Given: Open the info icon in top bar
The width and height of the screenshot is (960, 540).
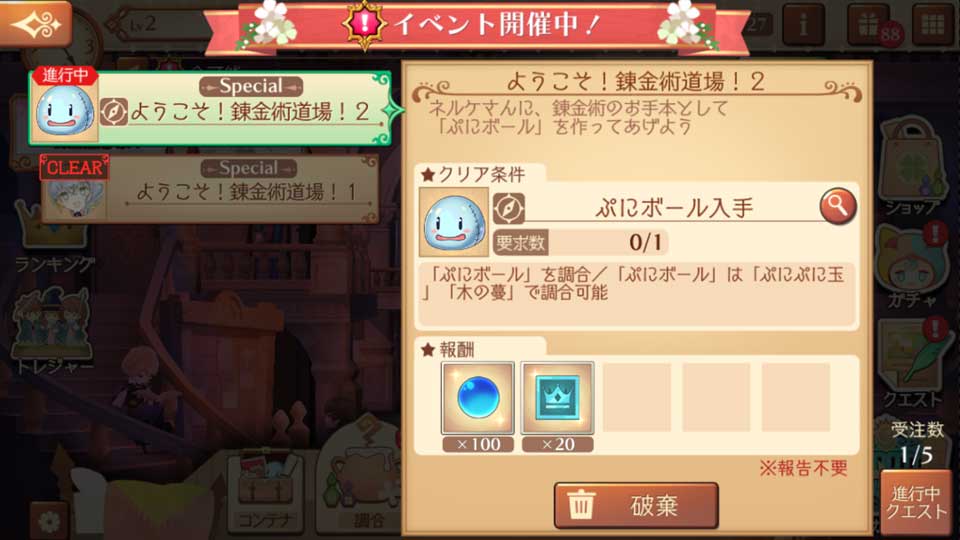Looking at the screenshot, I should click(803, 24).
